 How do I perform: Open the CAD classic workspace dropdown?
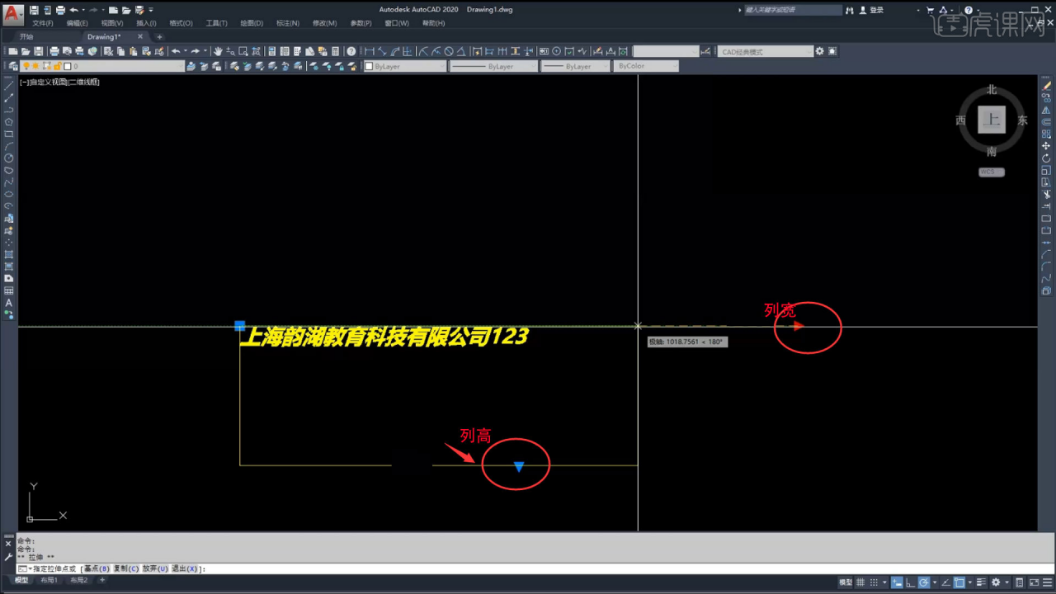[766, 51]
